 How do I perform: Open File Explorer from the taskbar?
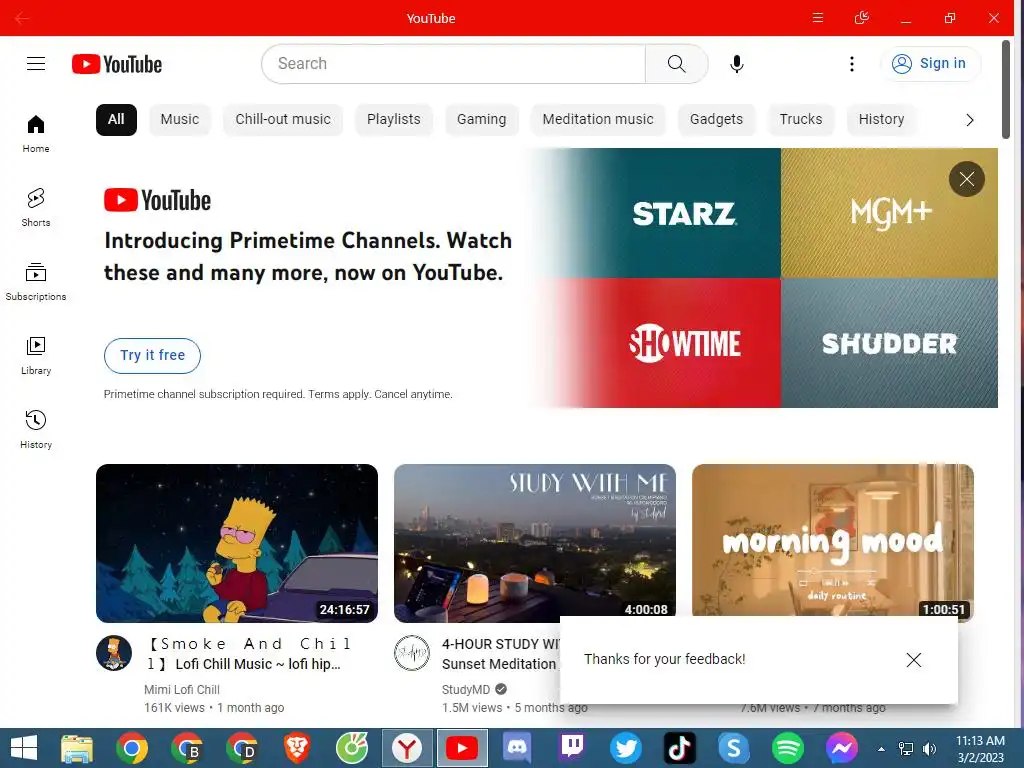[77, 748]
